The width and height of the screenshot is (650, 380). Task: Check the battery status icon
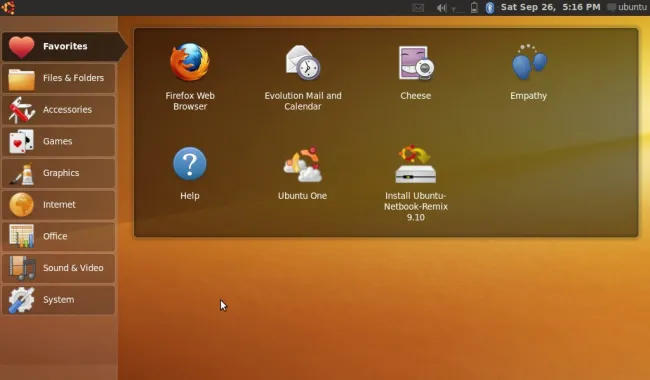(474, 7)
